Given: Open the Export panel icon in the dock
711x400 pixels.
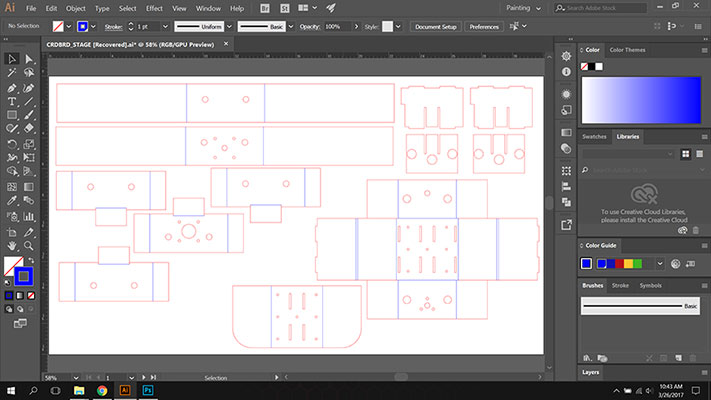Looking at the screenshot, I should 566,224.
